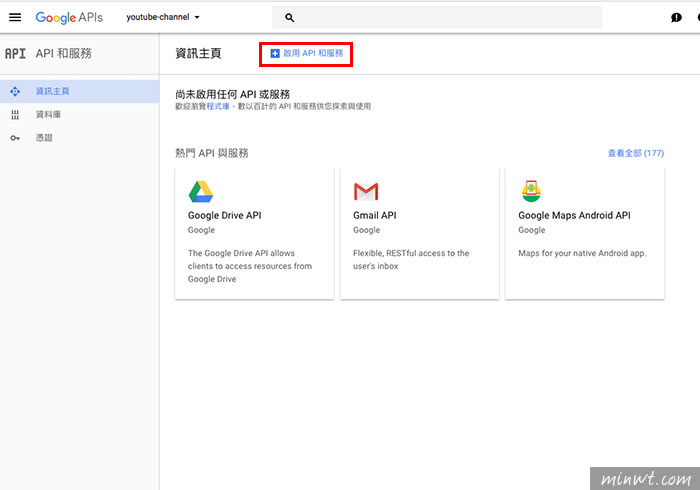
Task: Click the Gmail envelope icon
Action: [x=366, y=191]
